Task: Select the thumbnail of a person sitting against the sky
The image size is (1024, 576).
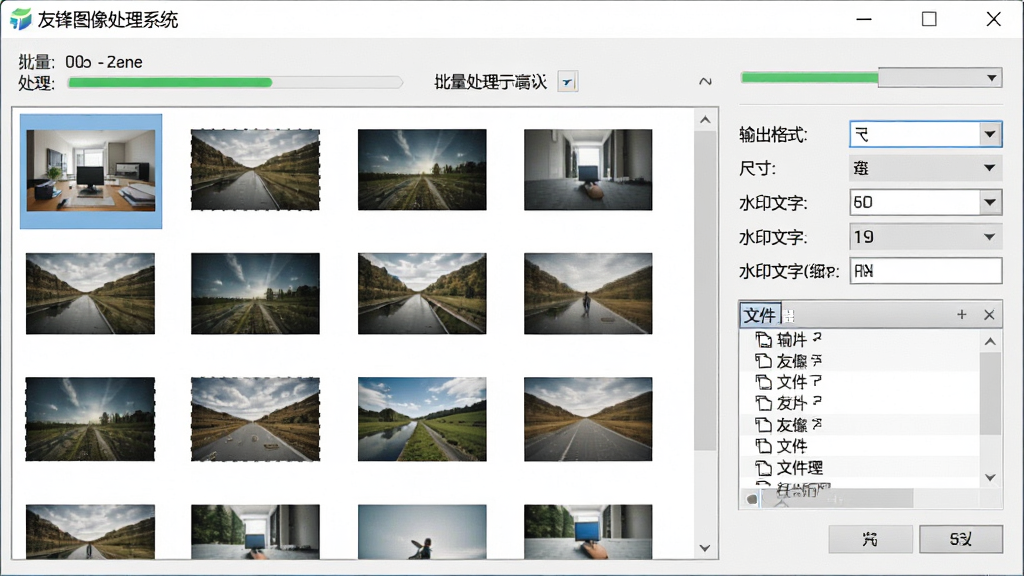Action: pos(422,532)
